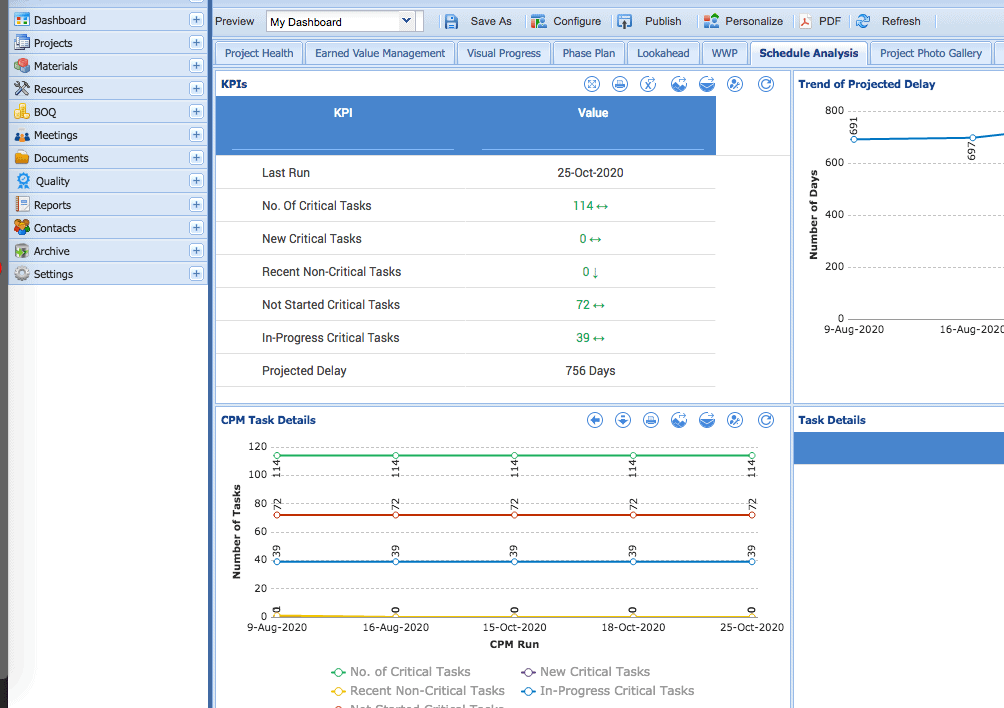Screen dimensions: 1004x708
Task: Open the CPM Task Details panel settings icon
Action: (735, 421)
